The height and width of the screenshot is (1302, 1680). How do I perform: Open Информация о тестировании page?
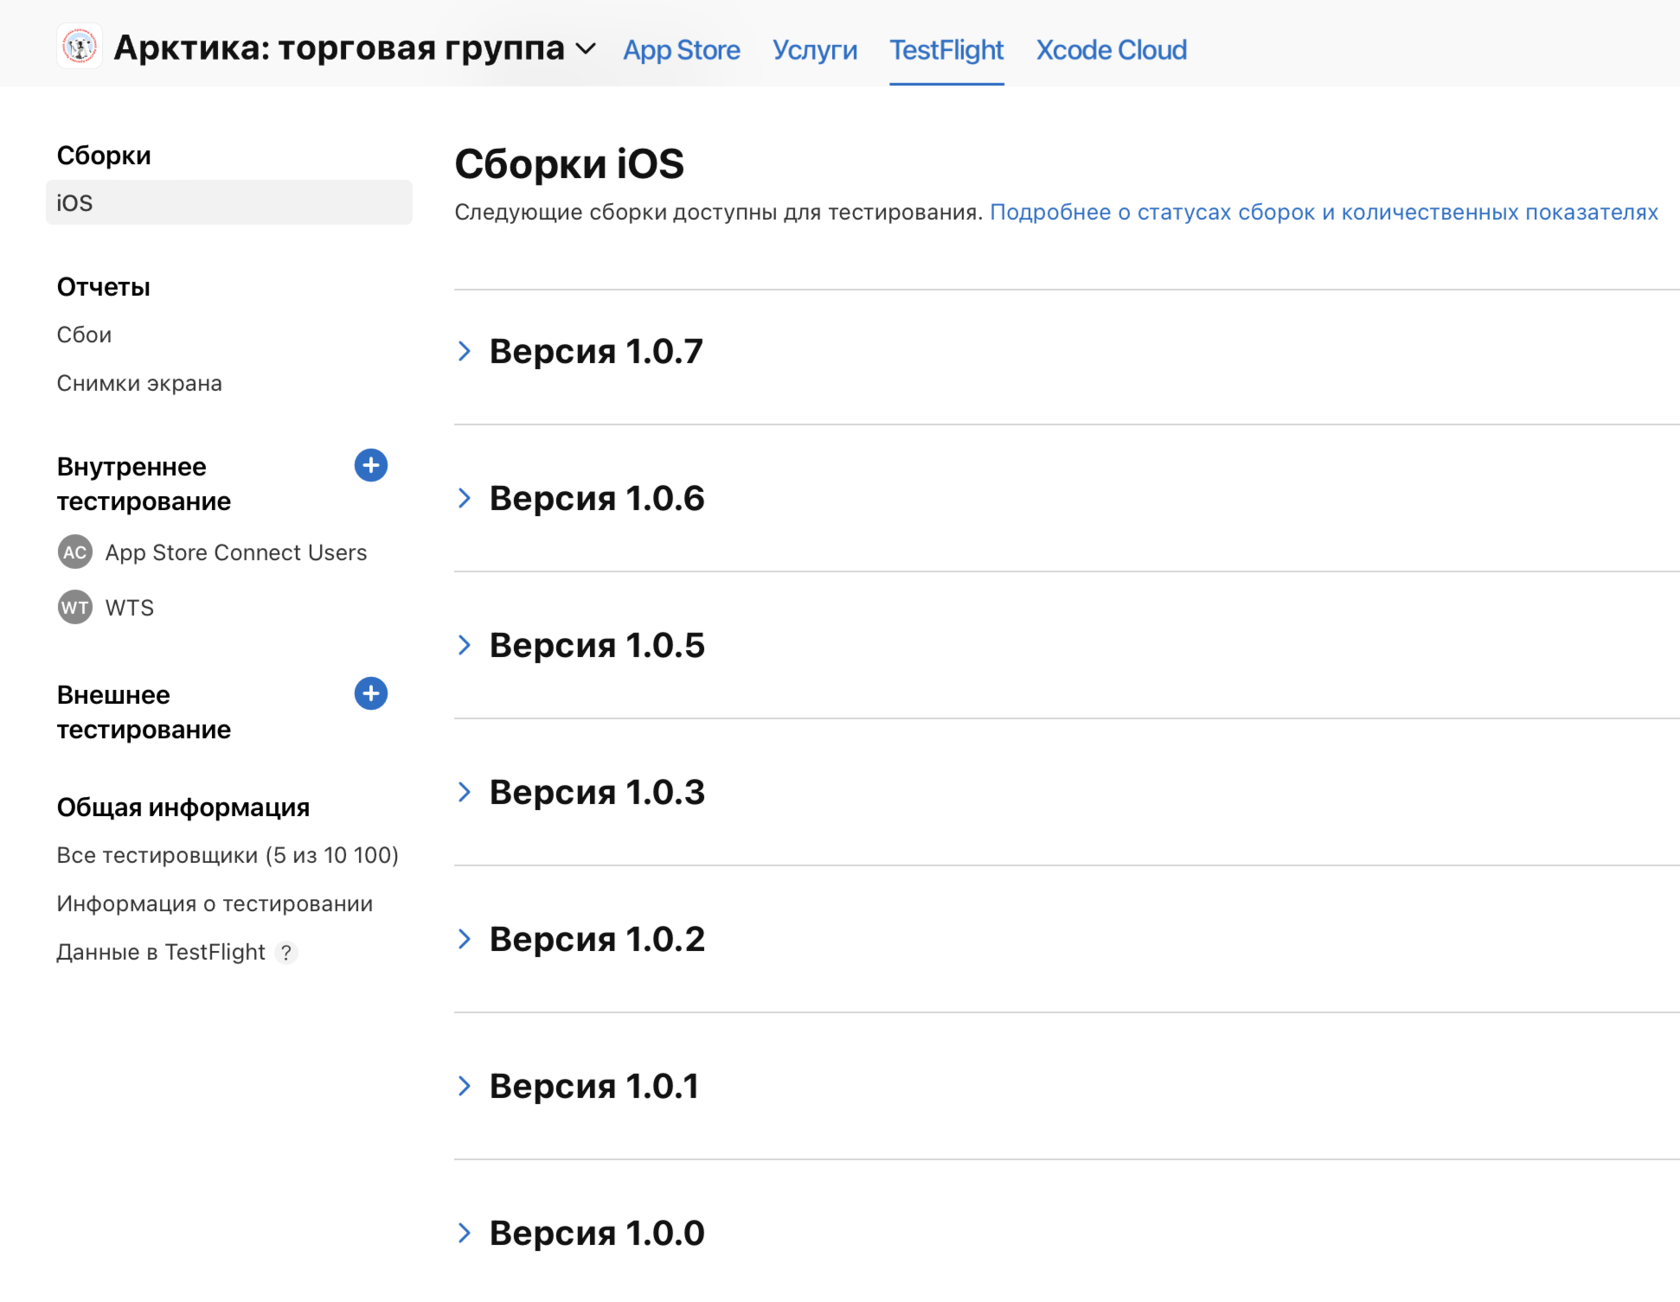pos(215,903)
